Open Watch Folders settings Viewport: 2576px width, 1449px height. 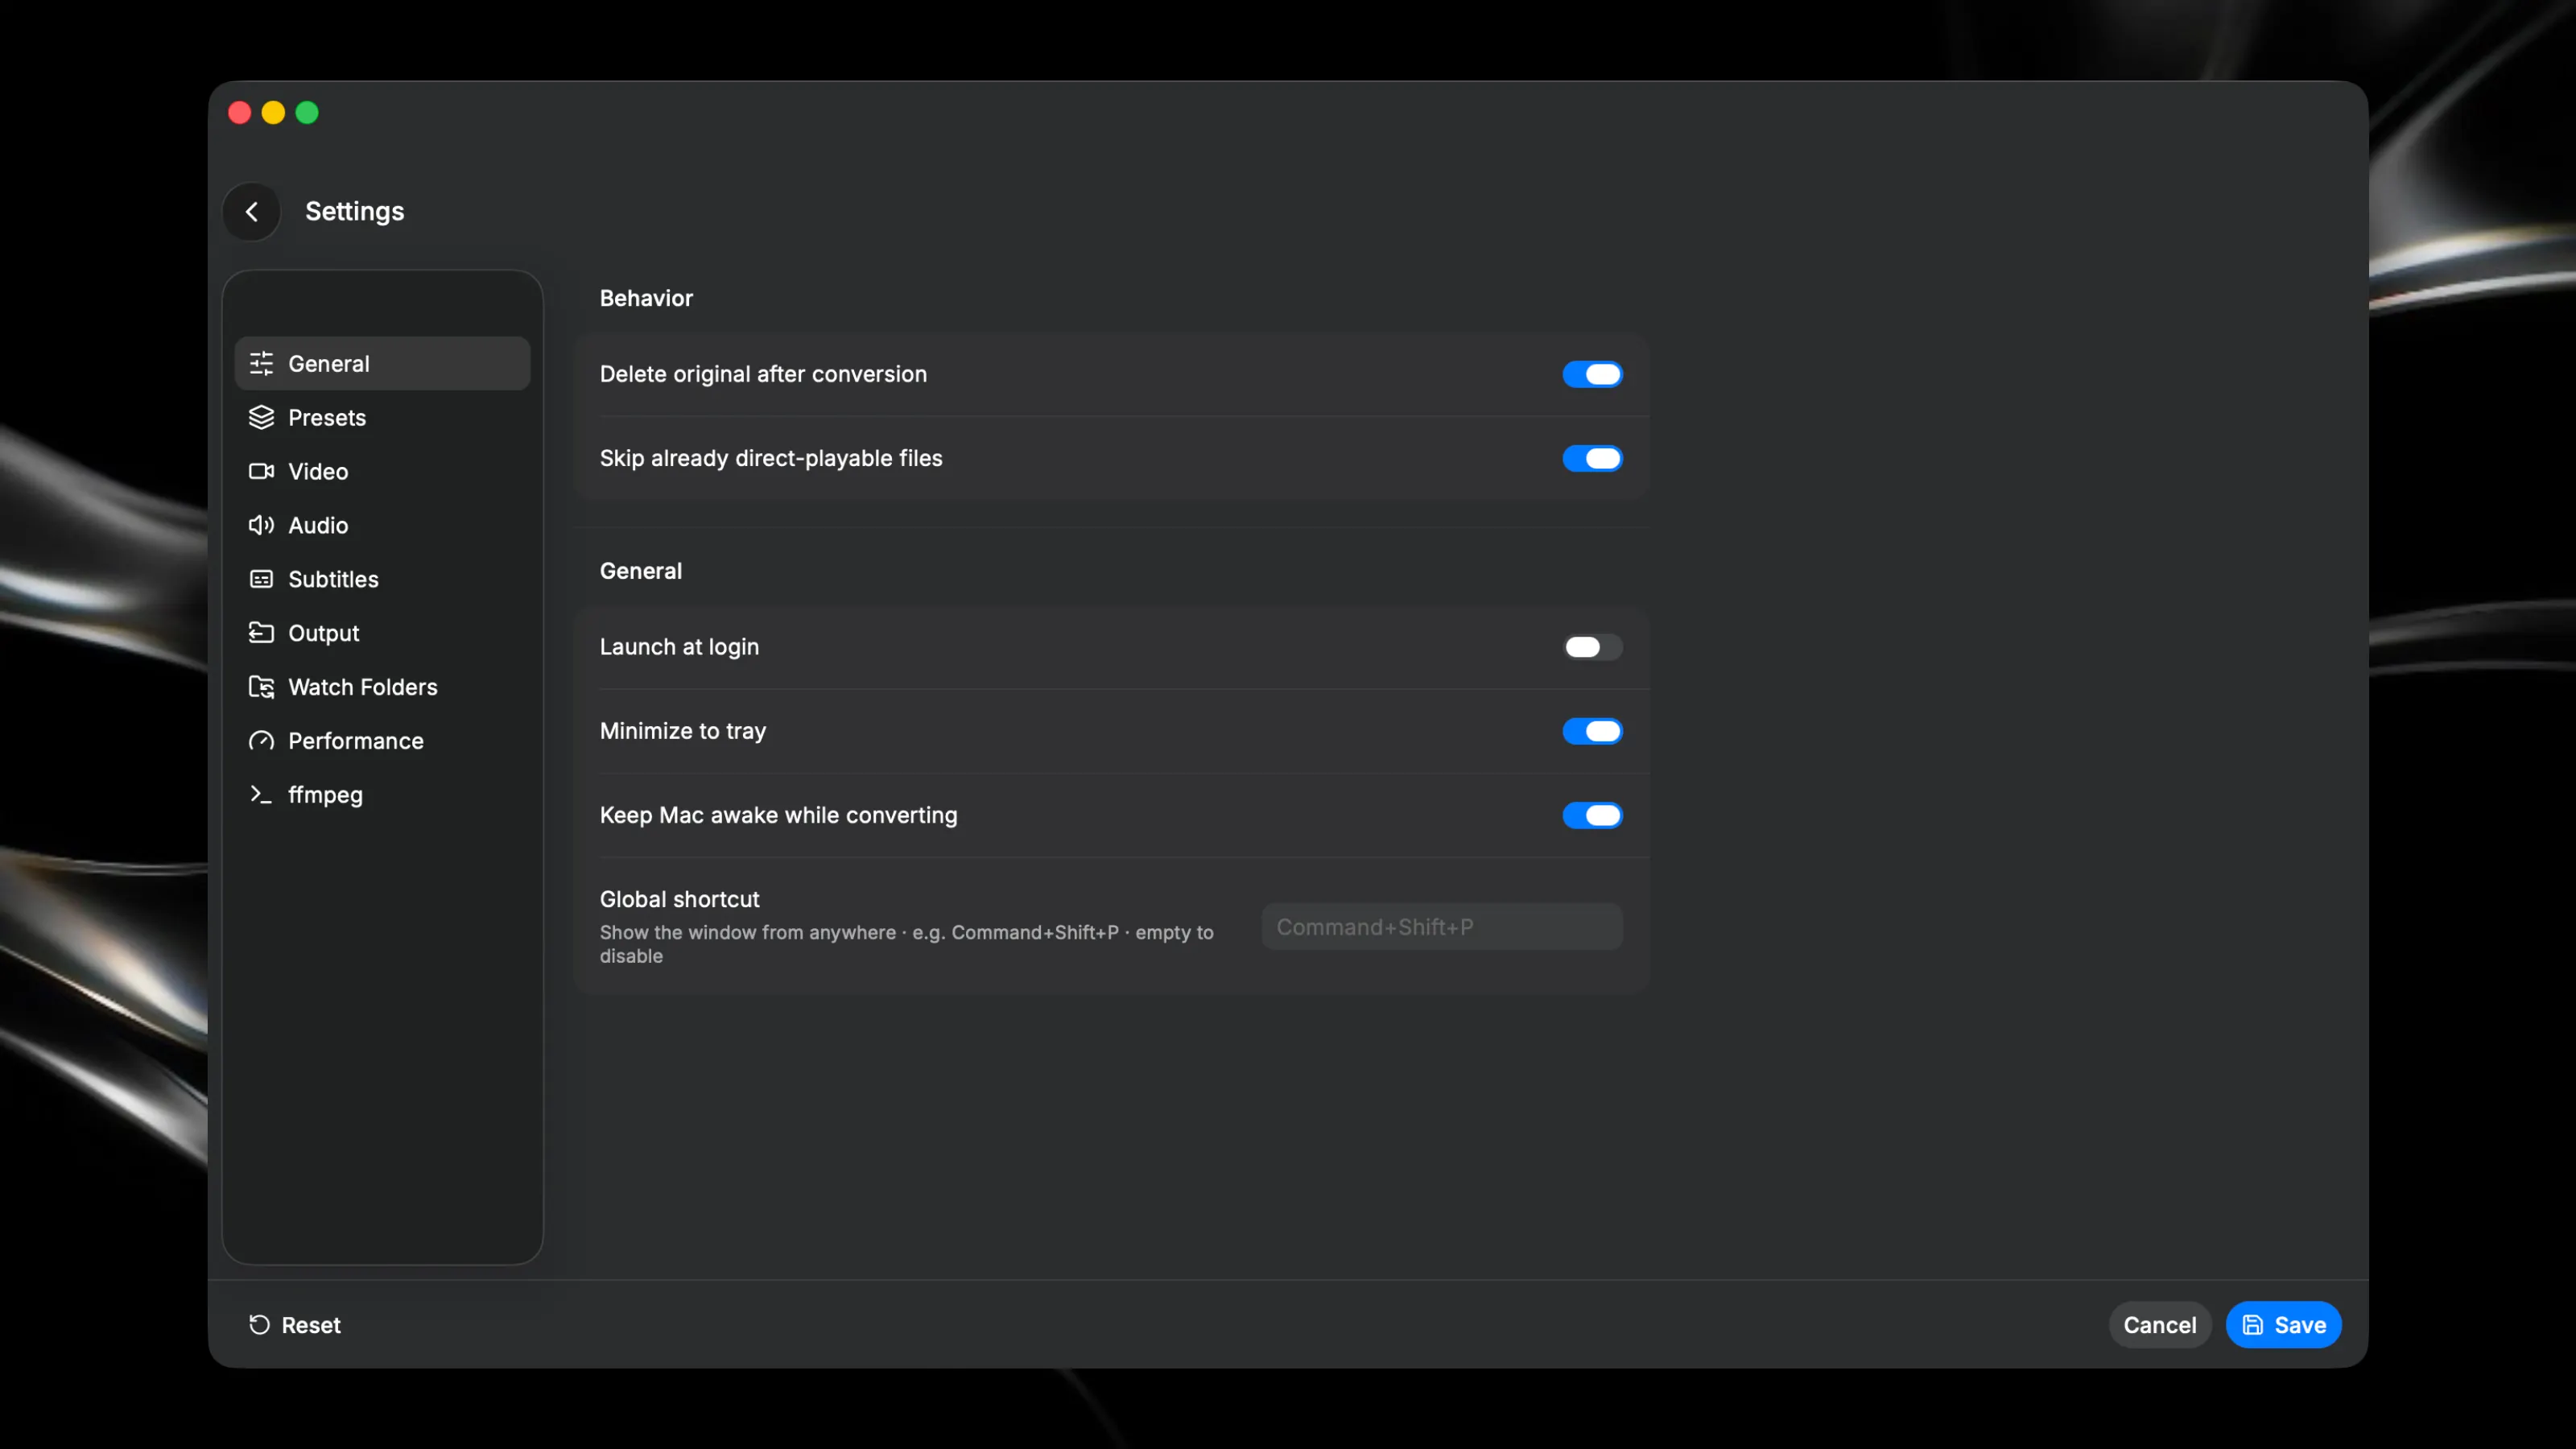click(x=382, y=687)
